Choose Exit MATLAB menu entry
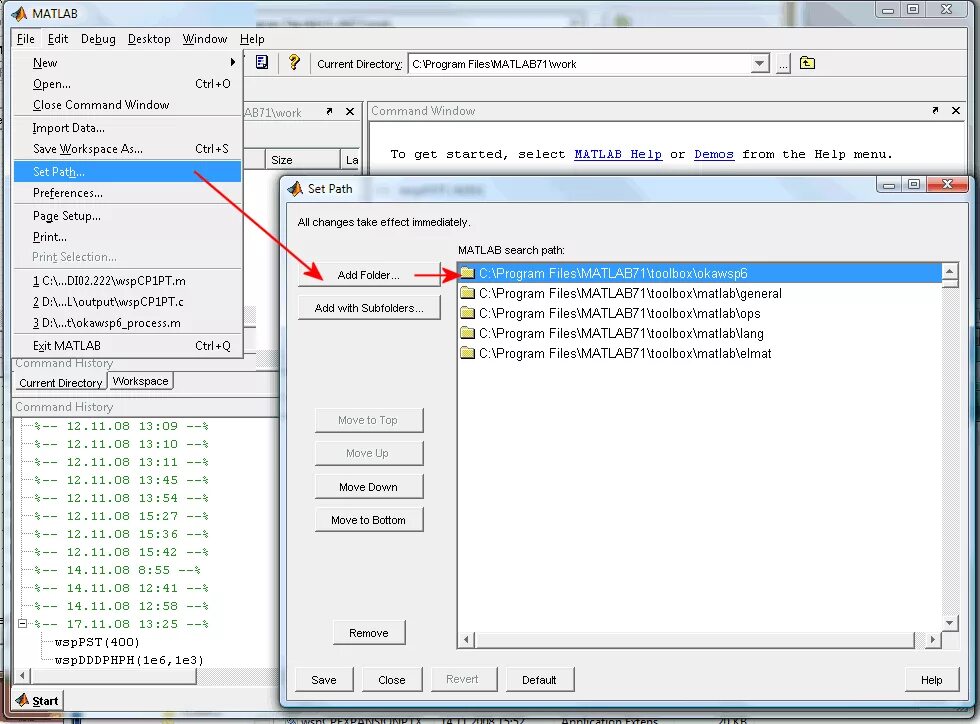This screenshot has height=724, width=980. point(128,346)
